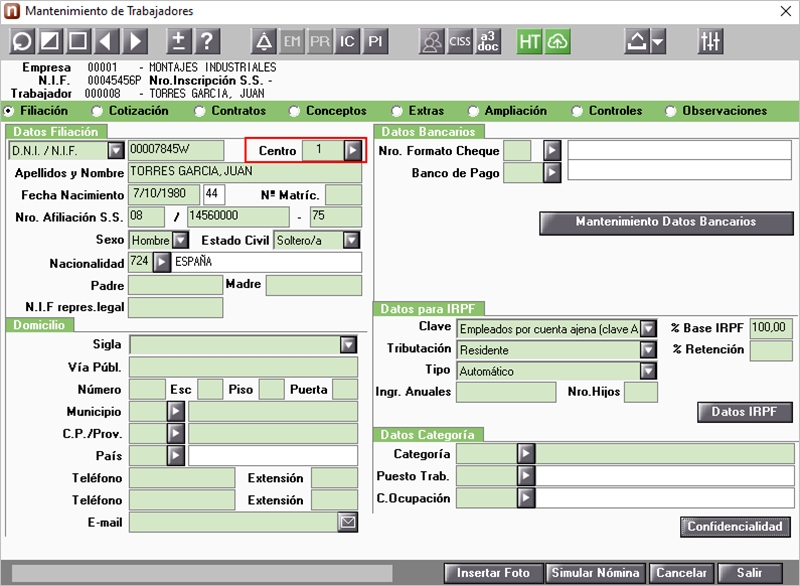Select the Conceptos radio button
This screenshot has width=800, height=586.
coord(294,111)
